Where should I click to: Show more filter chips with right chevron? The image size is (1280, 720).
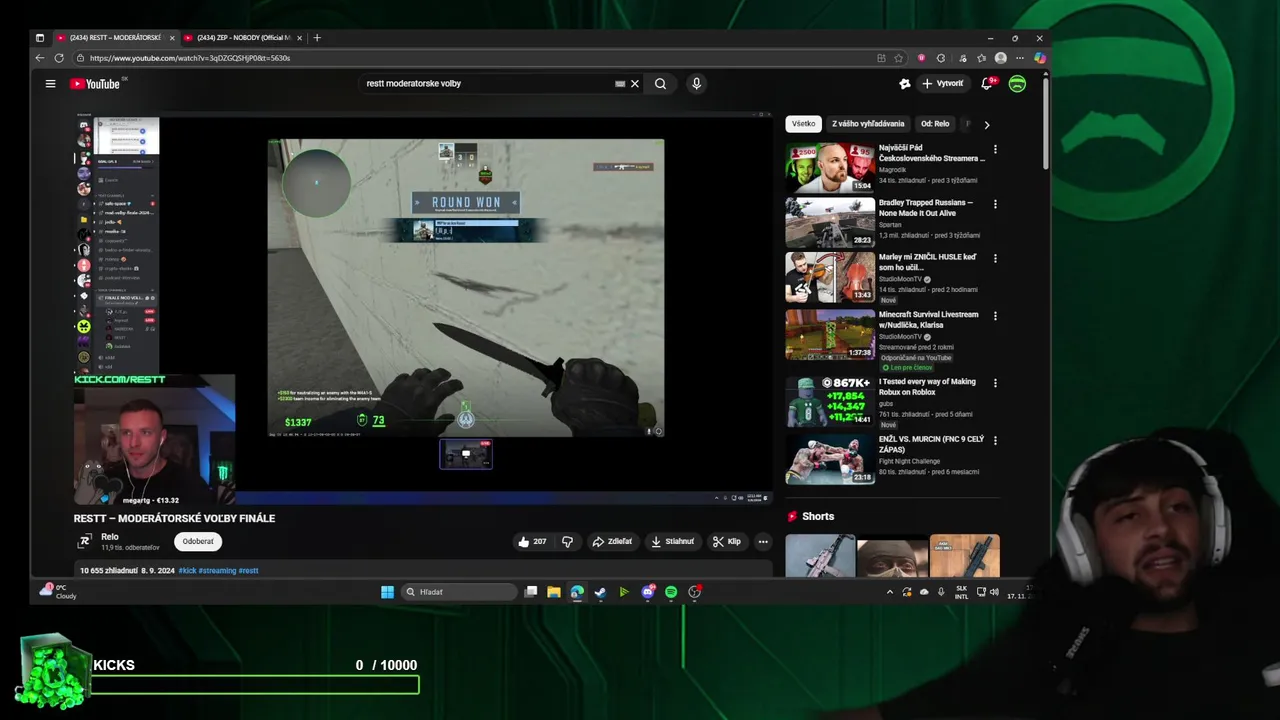tap(987, 125)
